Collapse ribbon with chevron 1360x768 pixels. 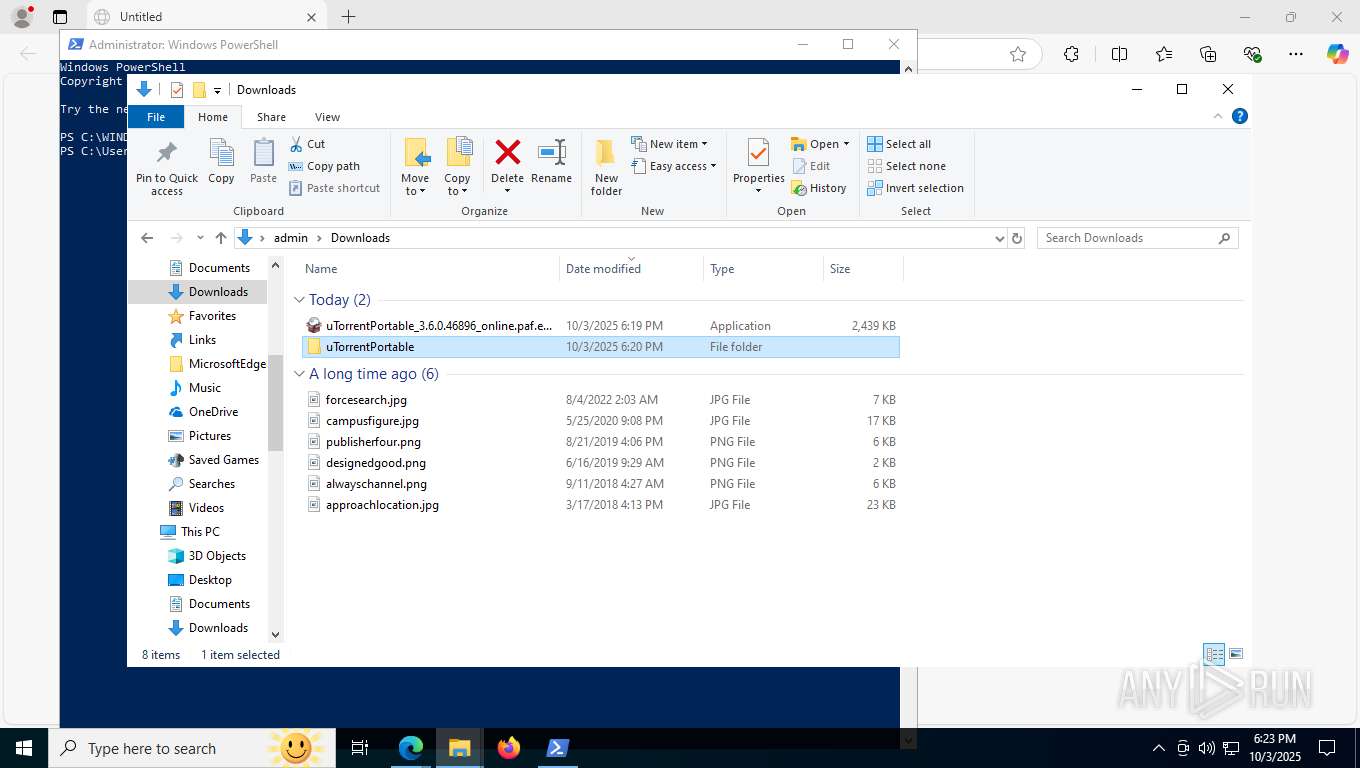1218,116
